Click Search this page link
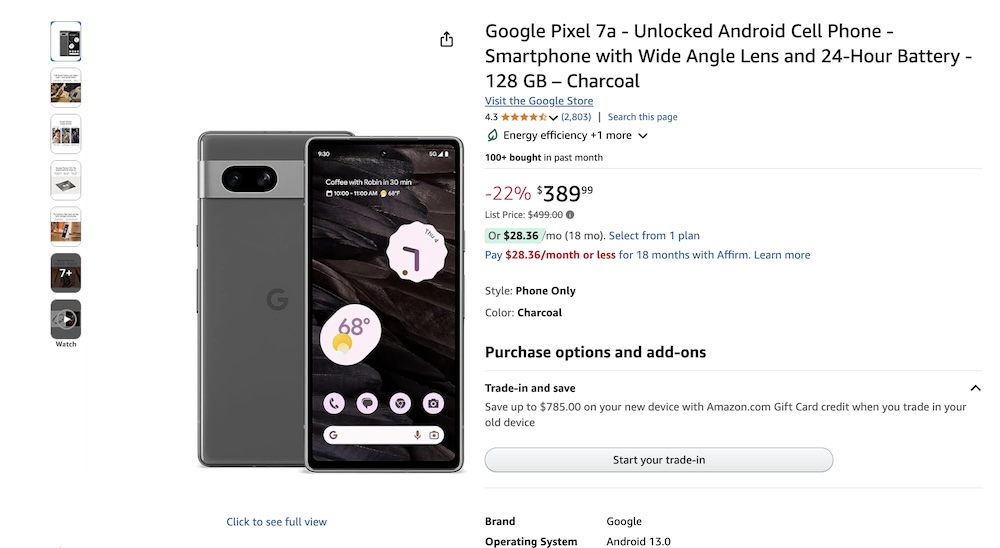The width and height of the screenshot is (1000, 548). coord(642,117)
